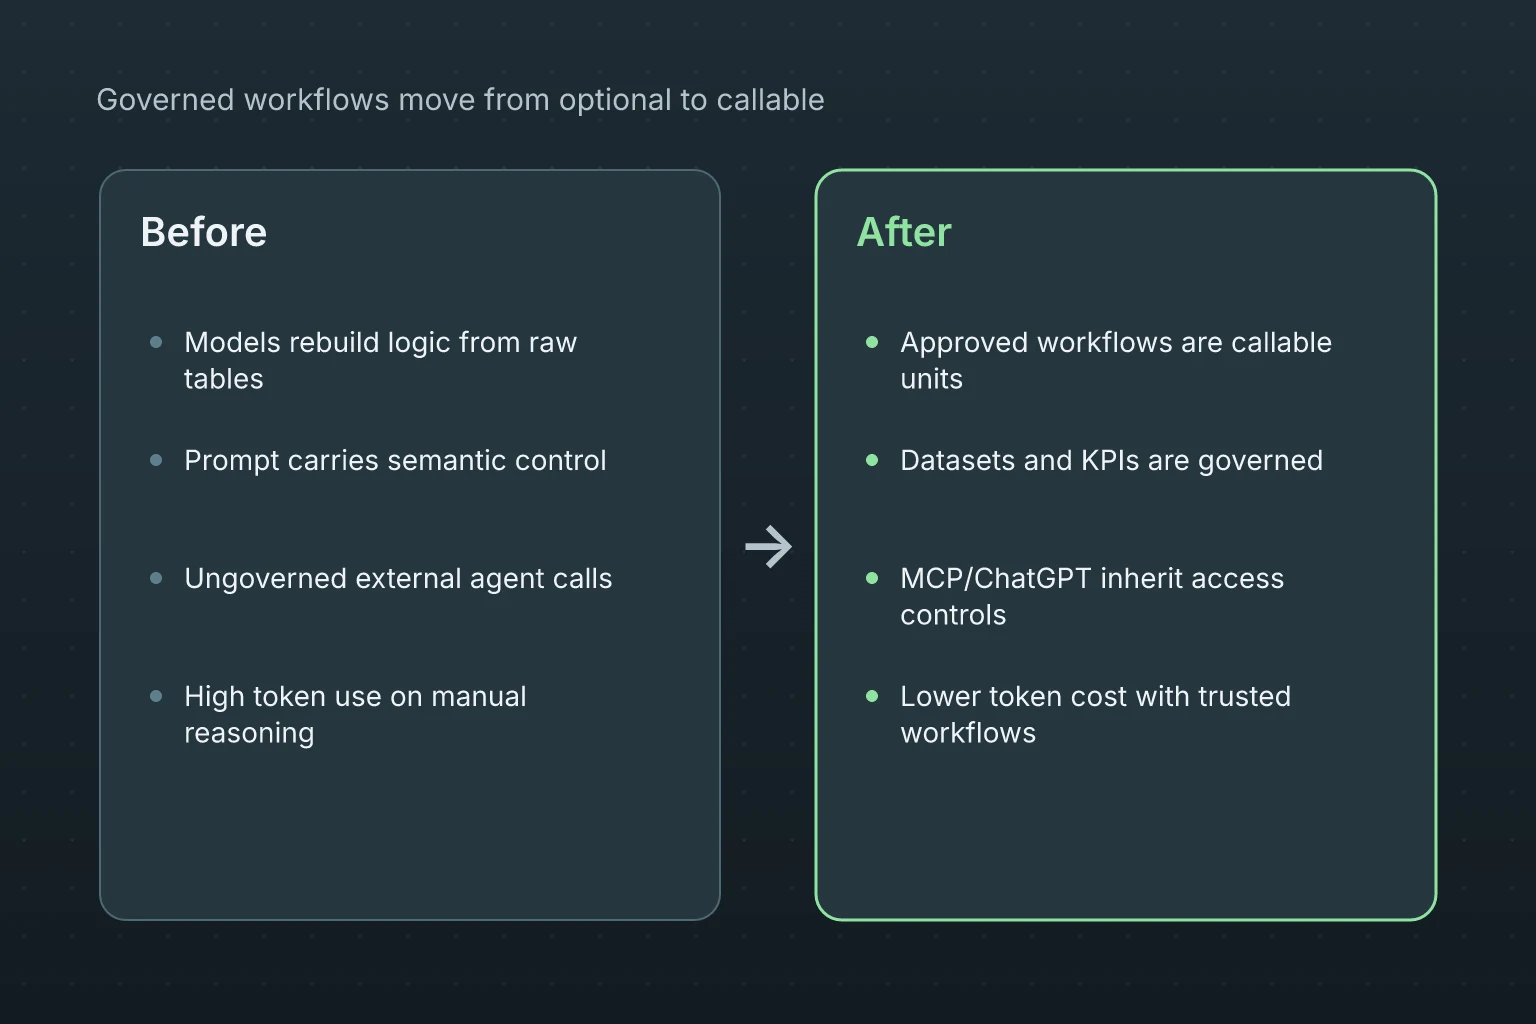Click green bullet beside 'Lower token cost'

click(872, 696)
